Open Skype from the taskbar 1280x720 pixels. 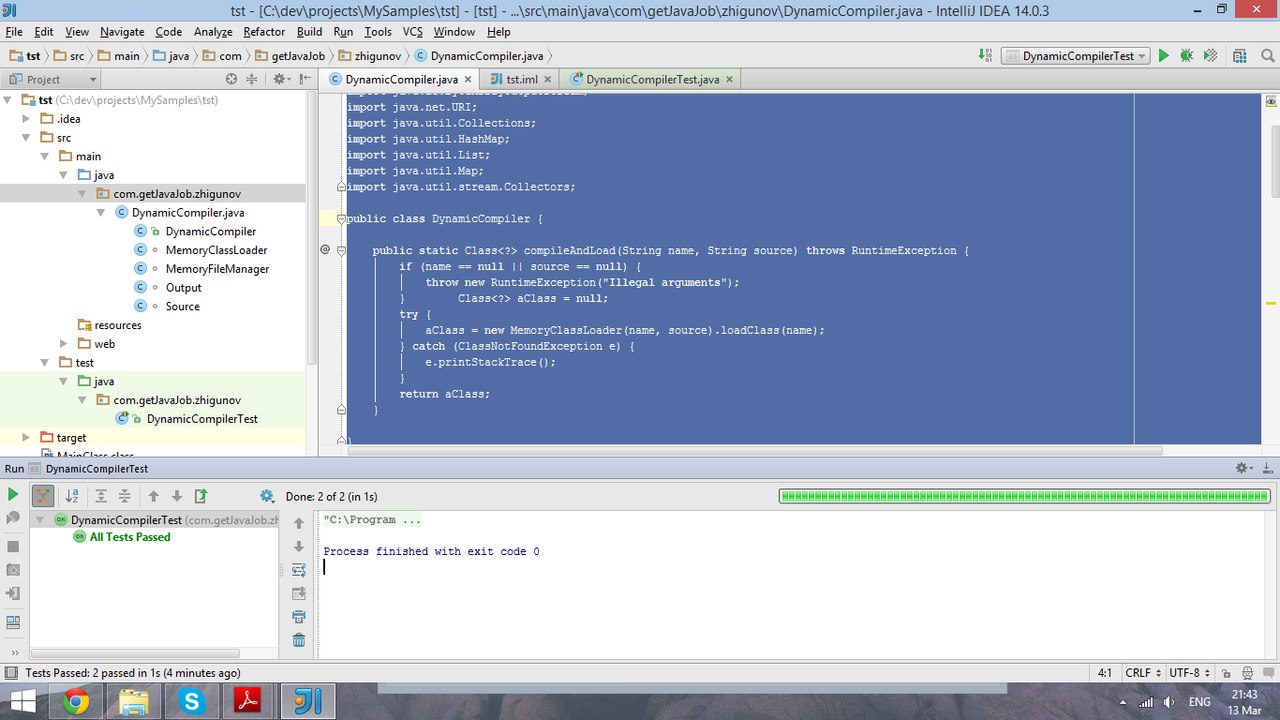(x=190, y=701)
